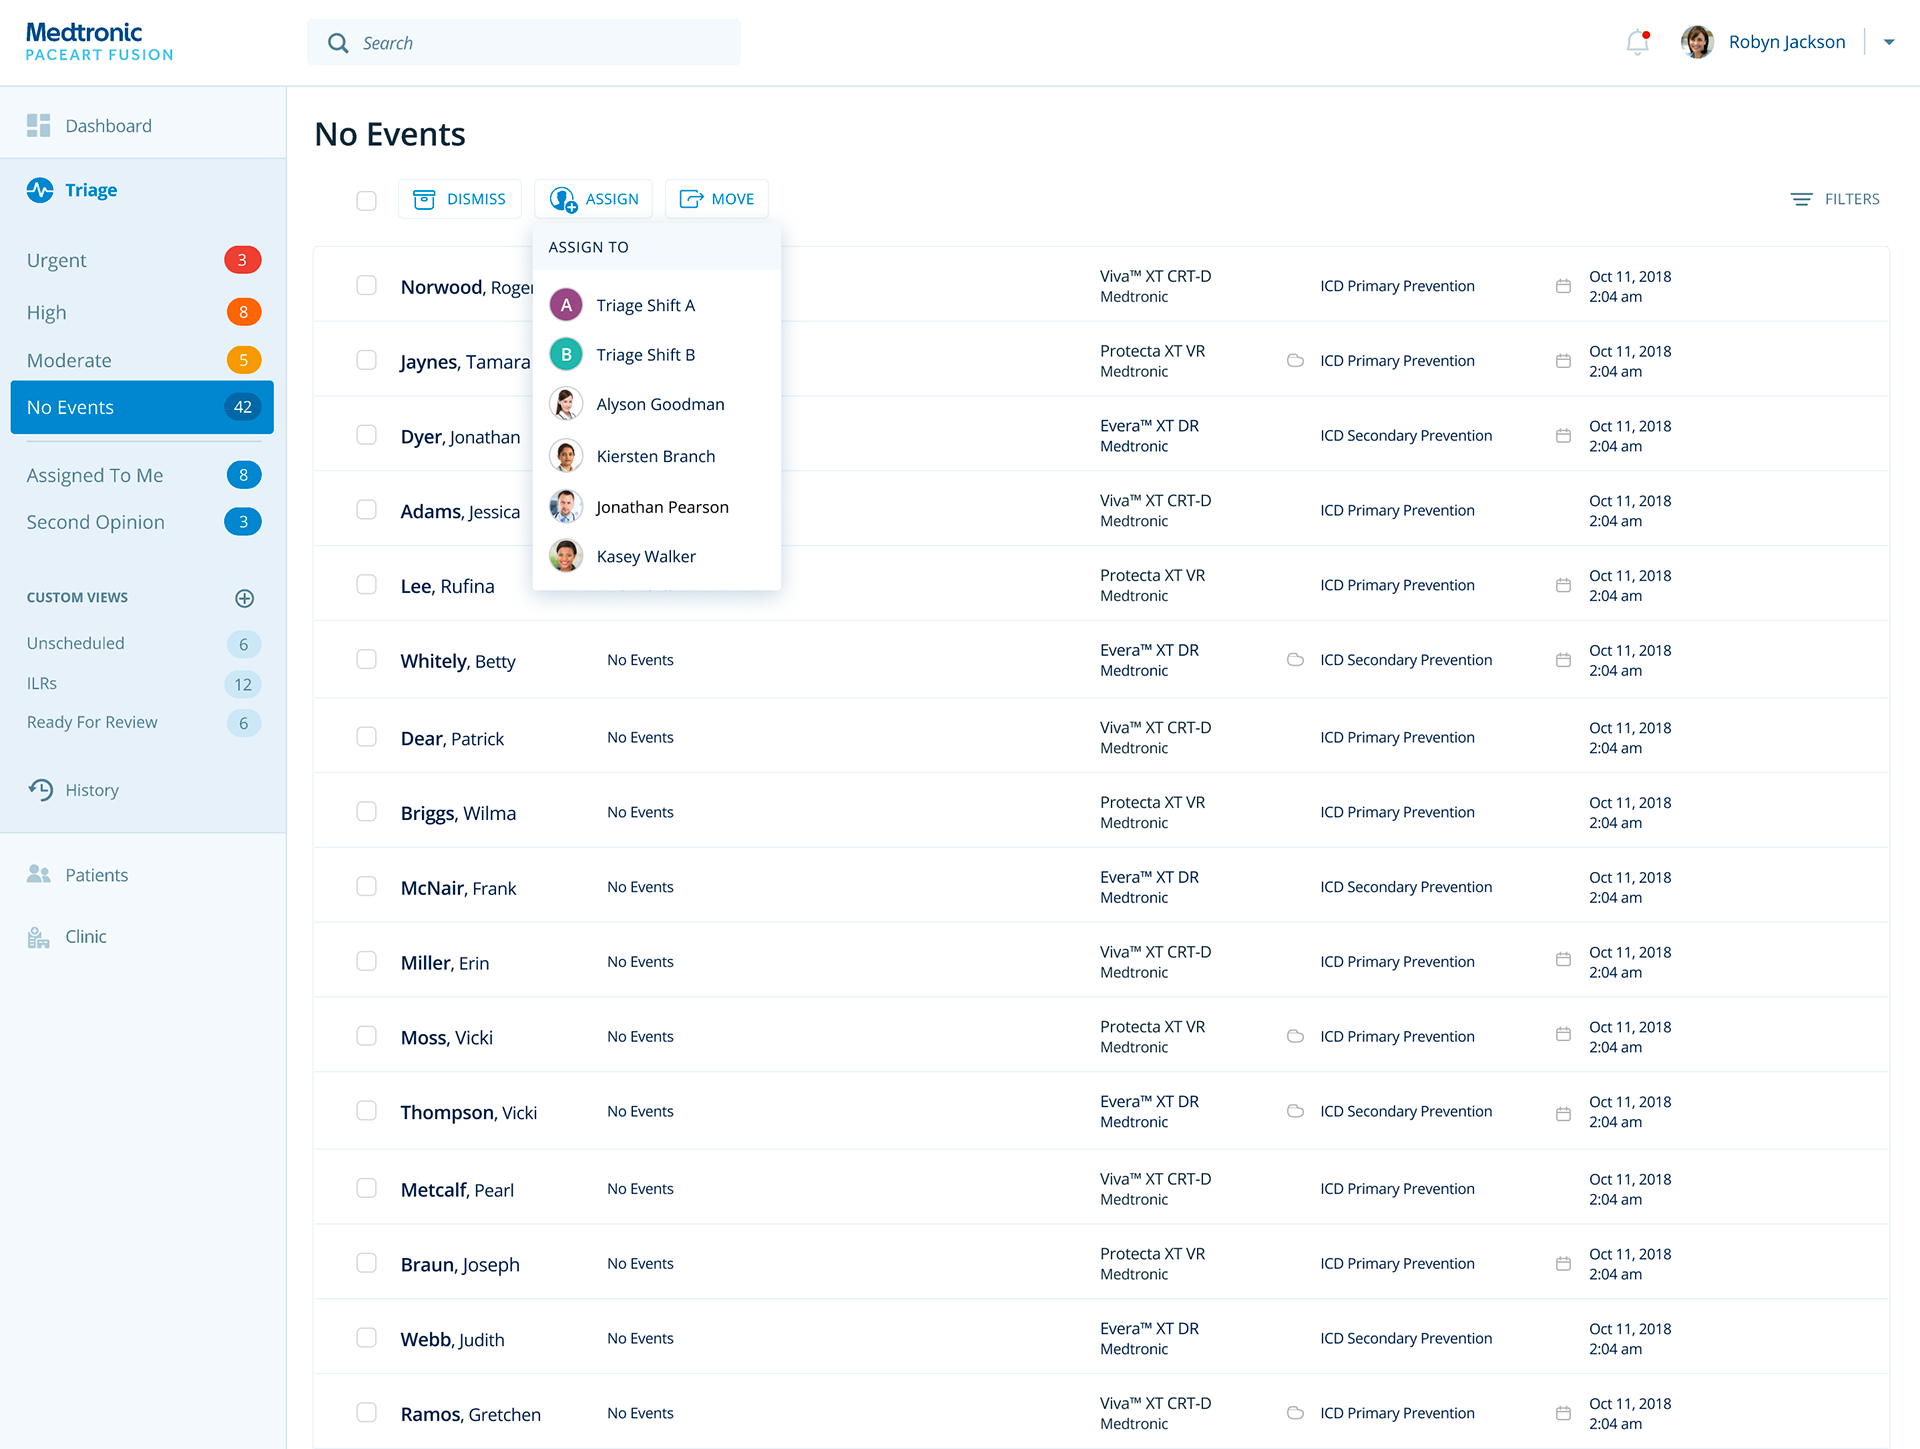The height and width of the screenshot is (1449, 1920).
Task: Open the Dashboard icon in sidebar
Action: pyautogui.click(x=39, y=125)
